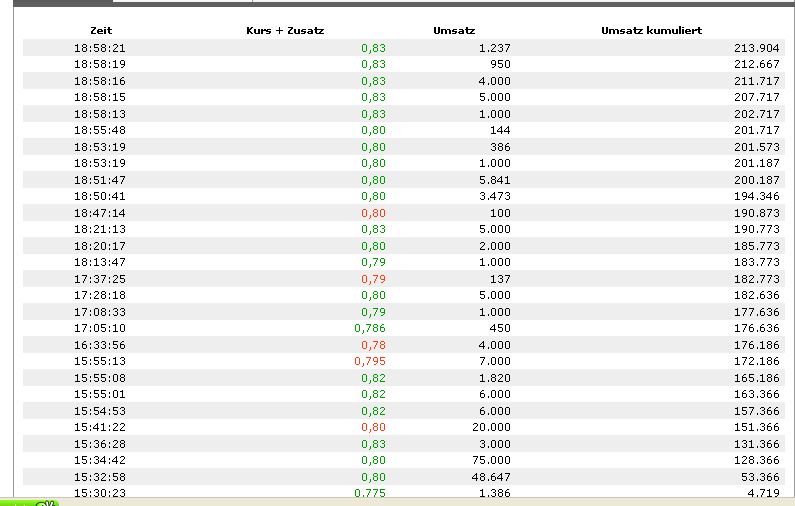Click the time 18:20:17
Screen dimensions: 795x506
[x=100, y=245]
